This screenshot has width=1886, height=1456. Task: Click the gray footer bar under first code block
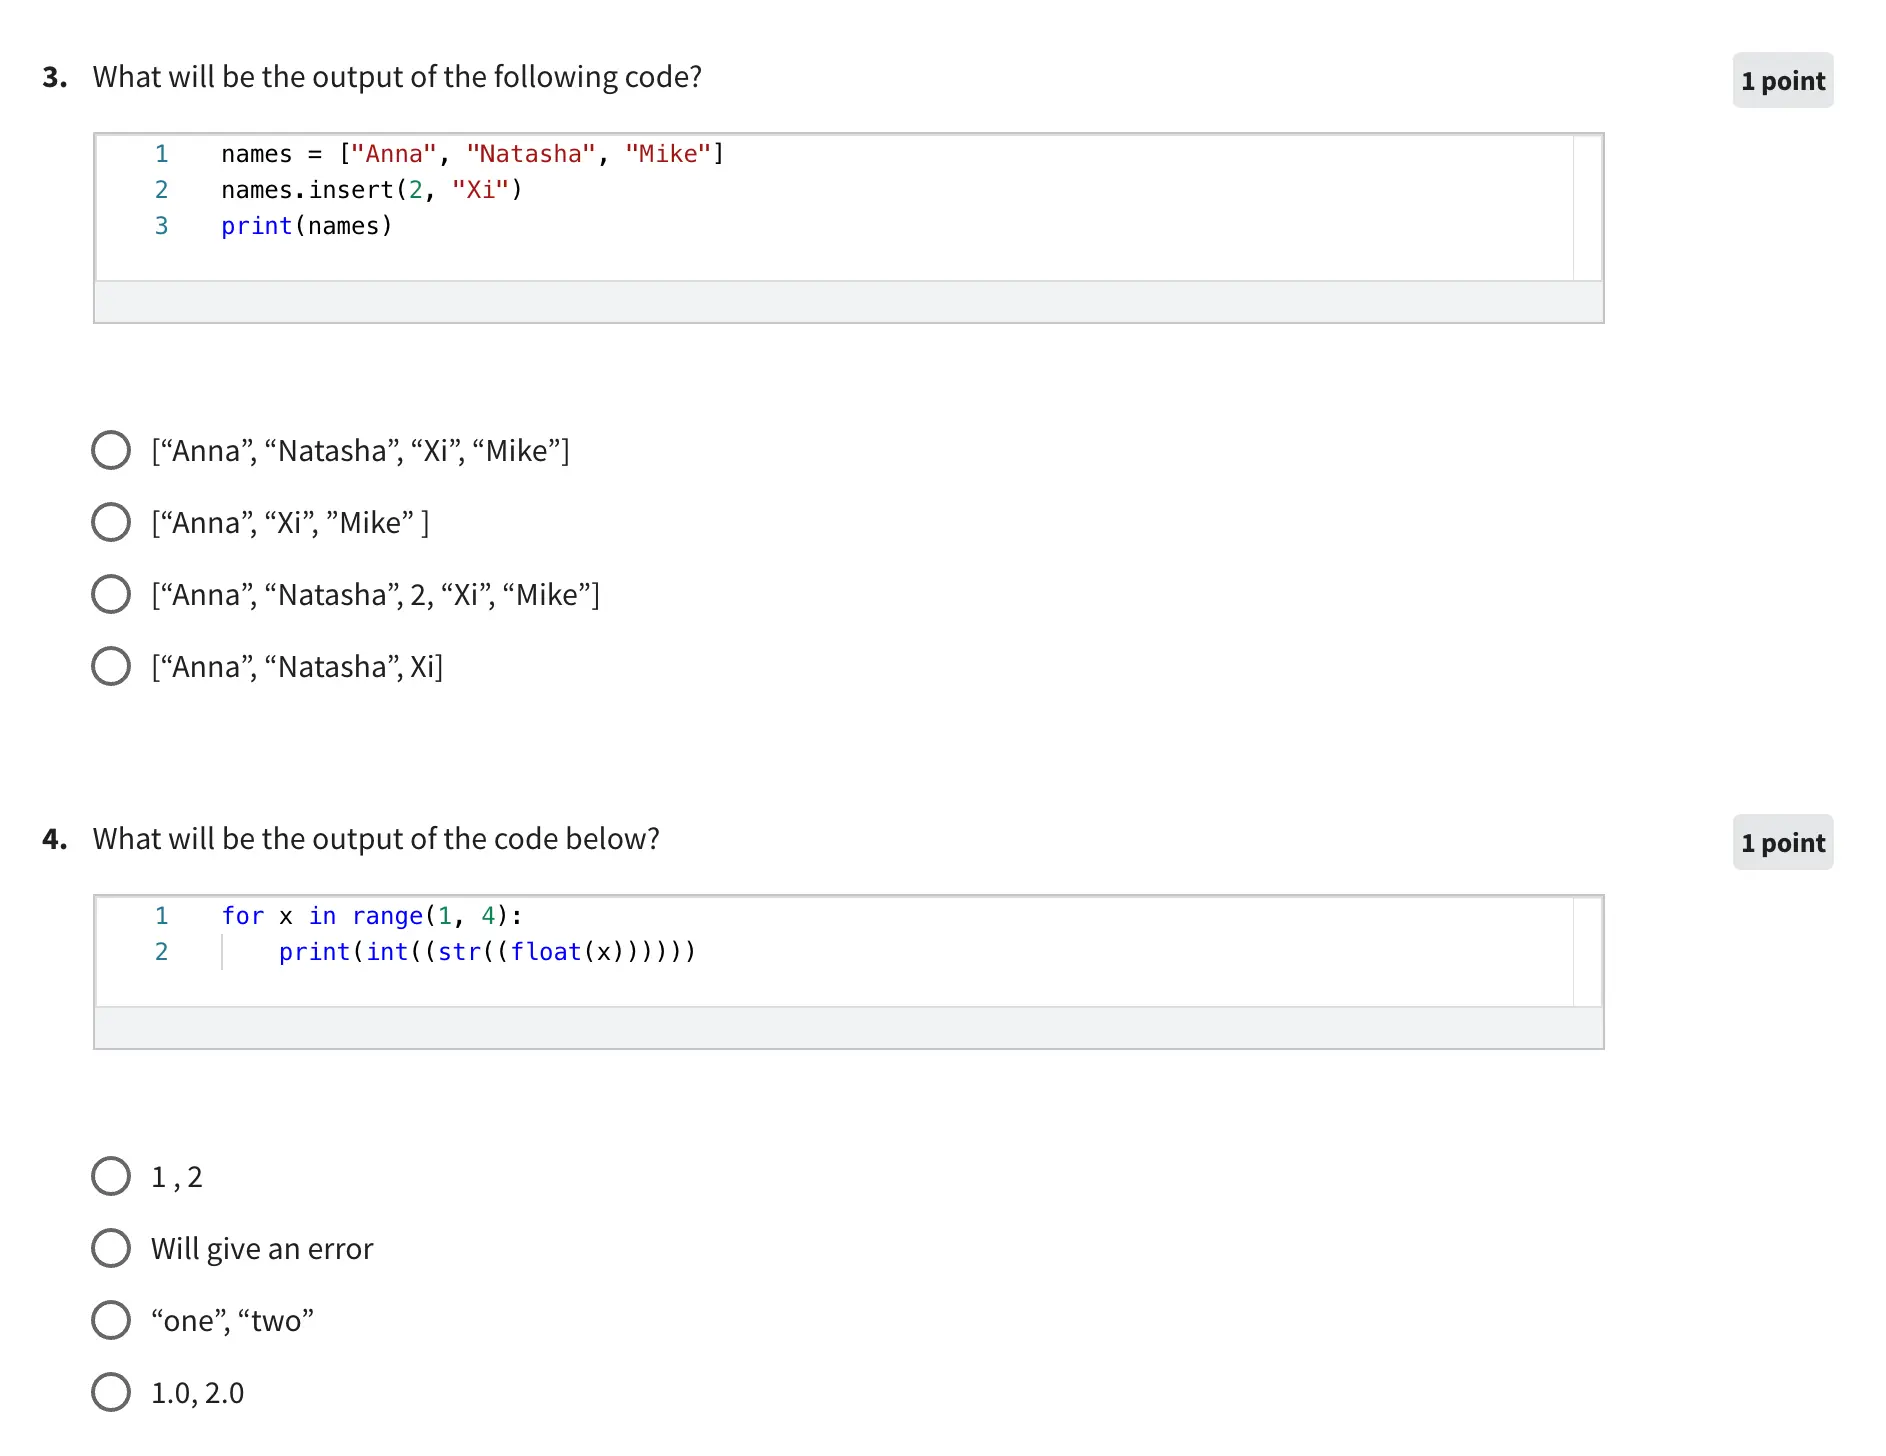point(848,302)
